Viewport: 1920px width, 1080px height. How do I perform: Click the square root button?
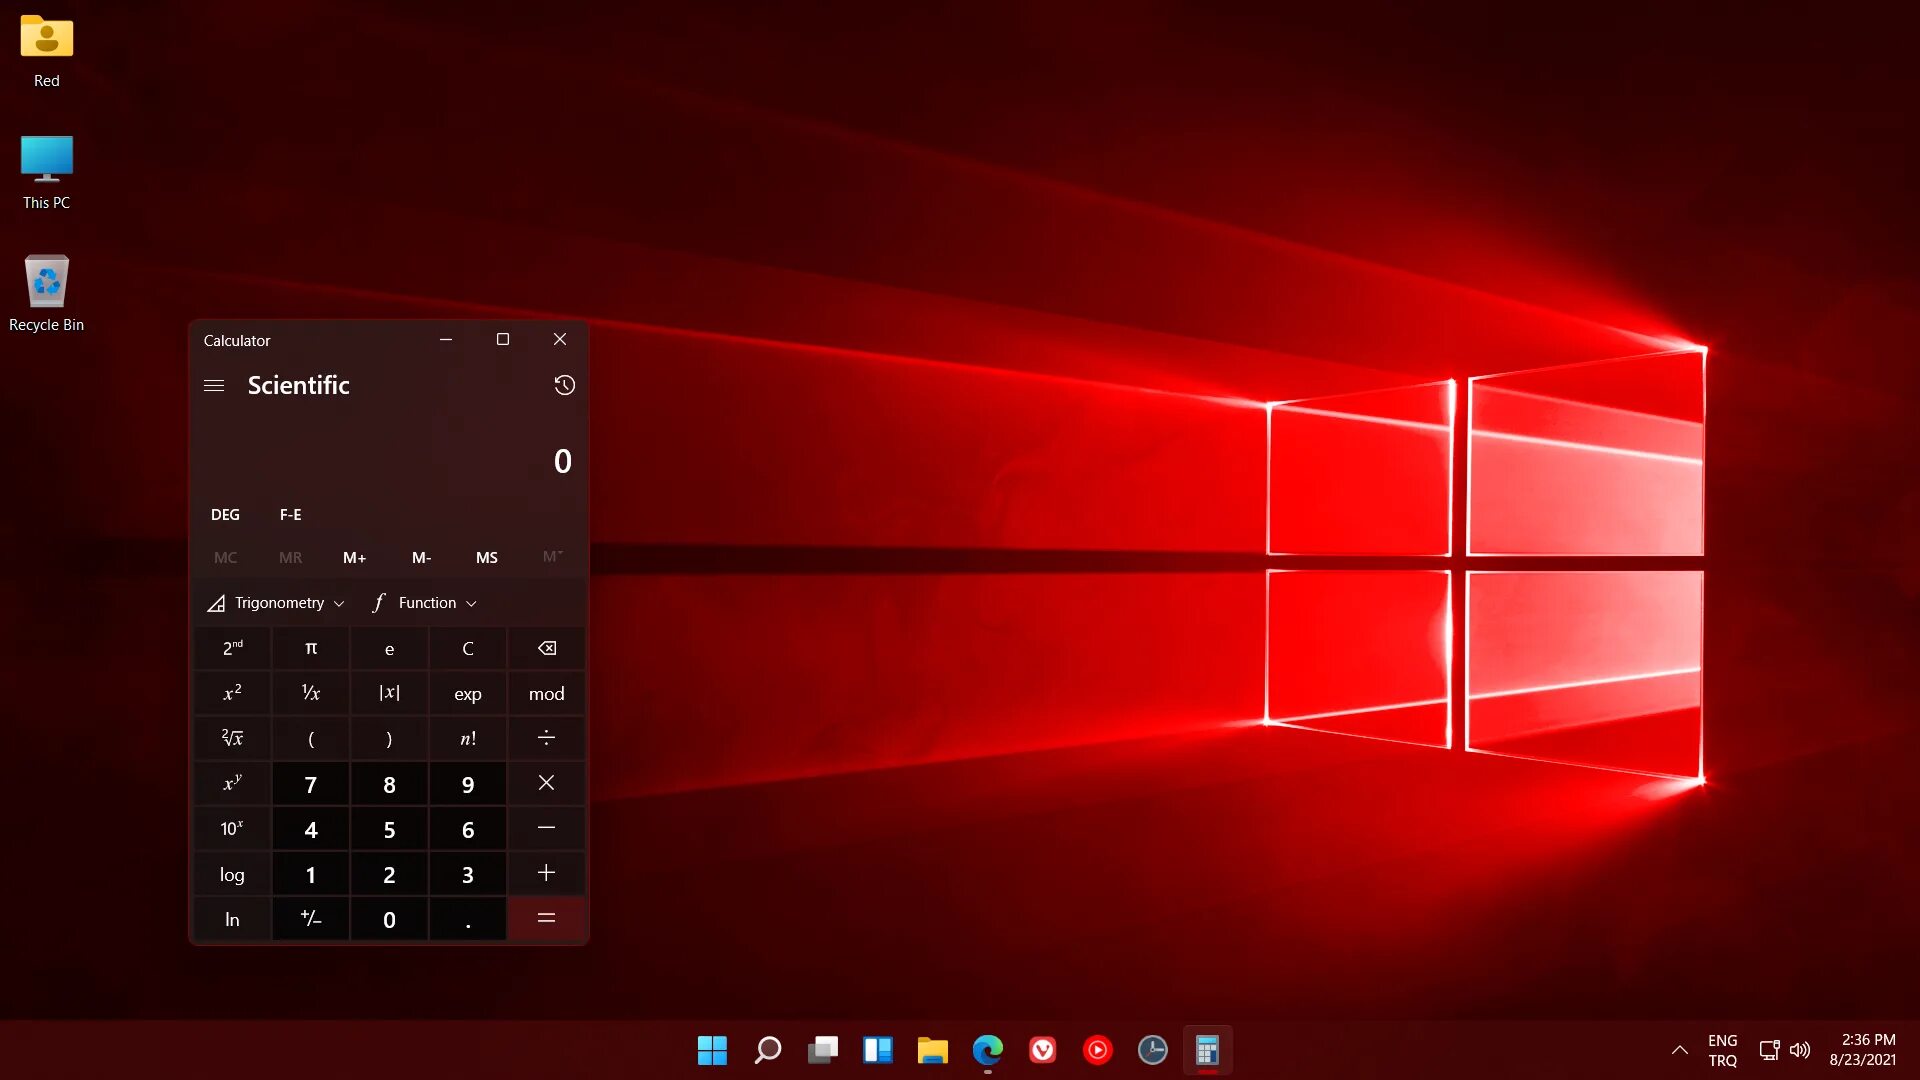pyautogui.click(x=232, y=738)
